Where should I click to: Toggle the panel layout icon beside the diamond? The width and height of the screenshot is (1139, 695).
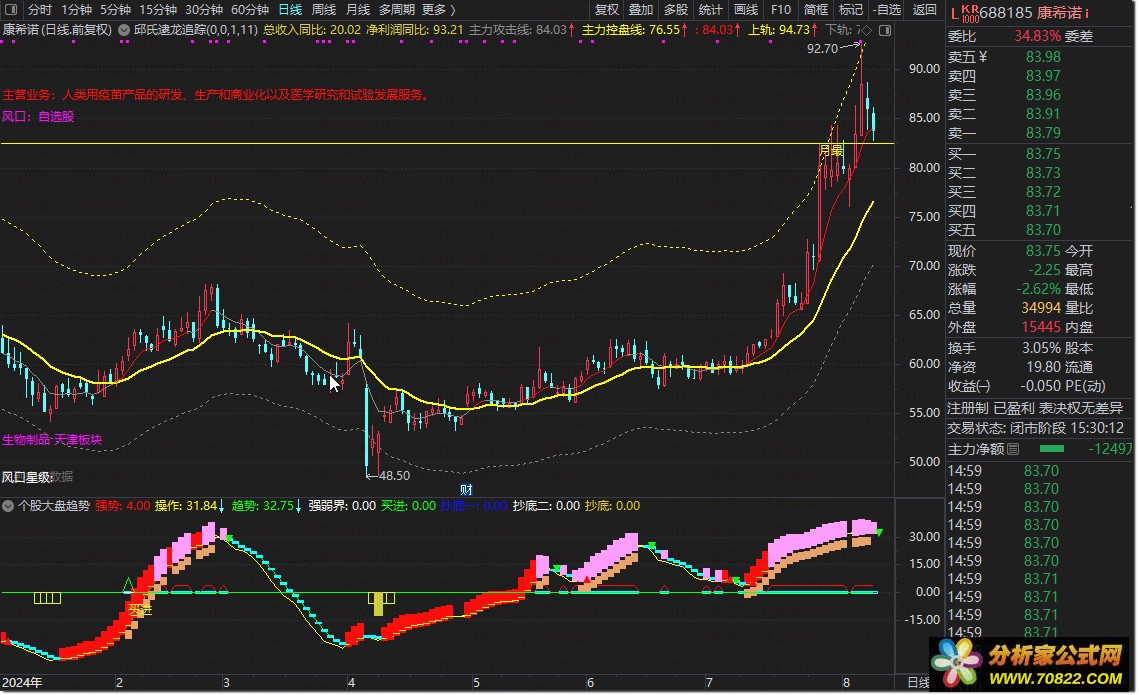(885, 30)
